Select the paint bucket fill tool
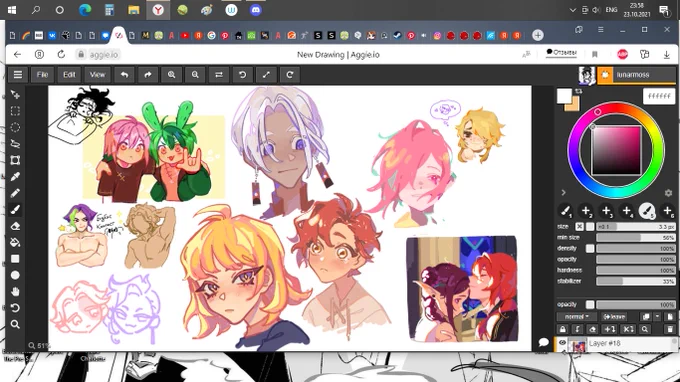Screen dimensions: 680x382 15,242
